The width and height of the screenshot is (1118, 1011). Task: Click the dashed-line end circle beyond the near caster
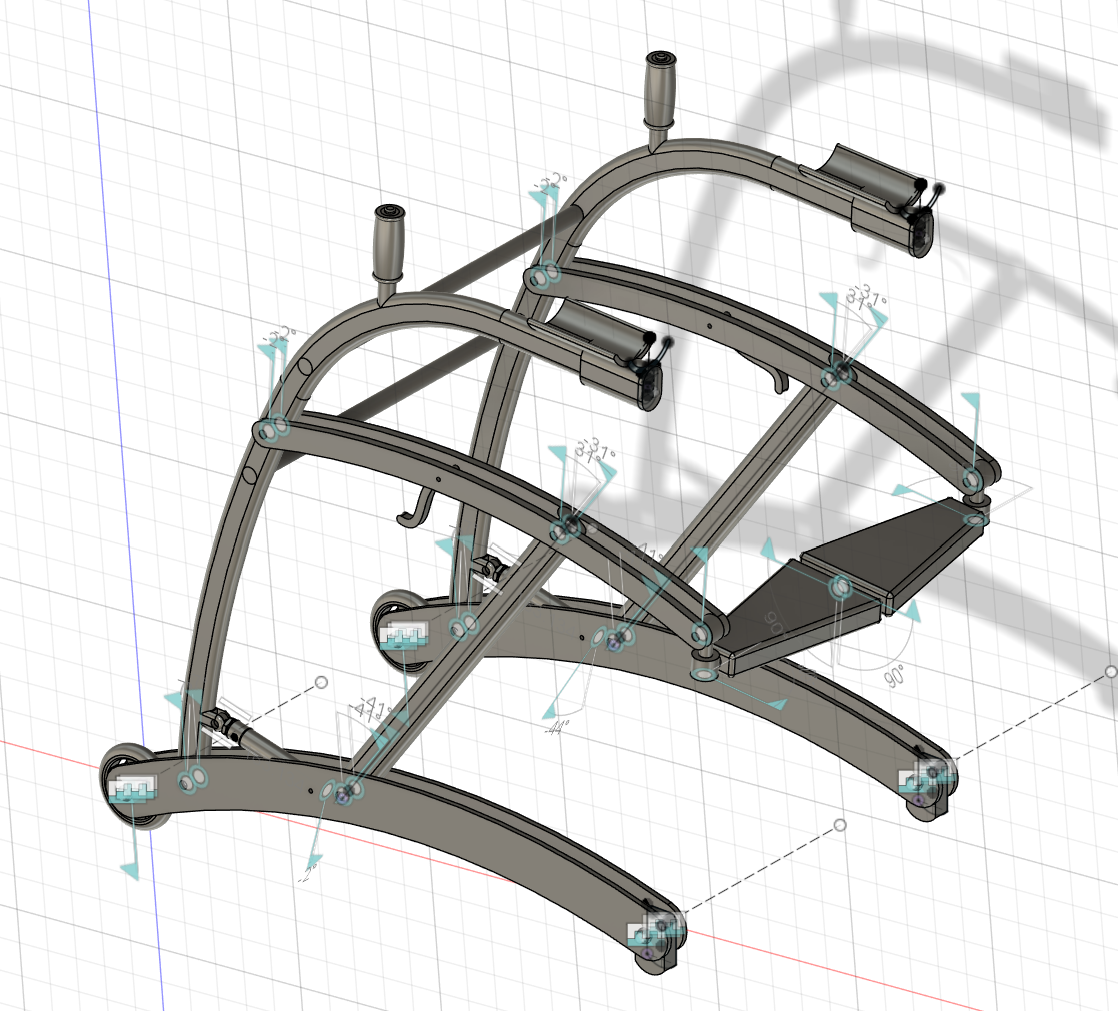pos(841,825)
